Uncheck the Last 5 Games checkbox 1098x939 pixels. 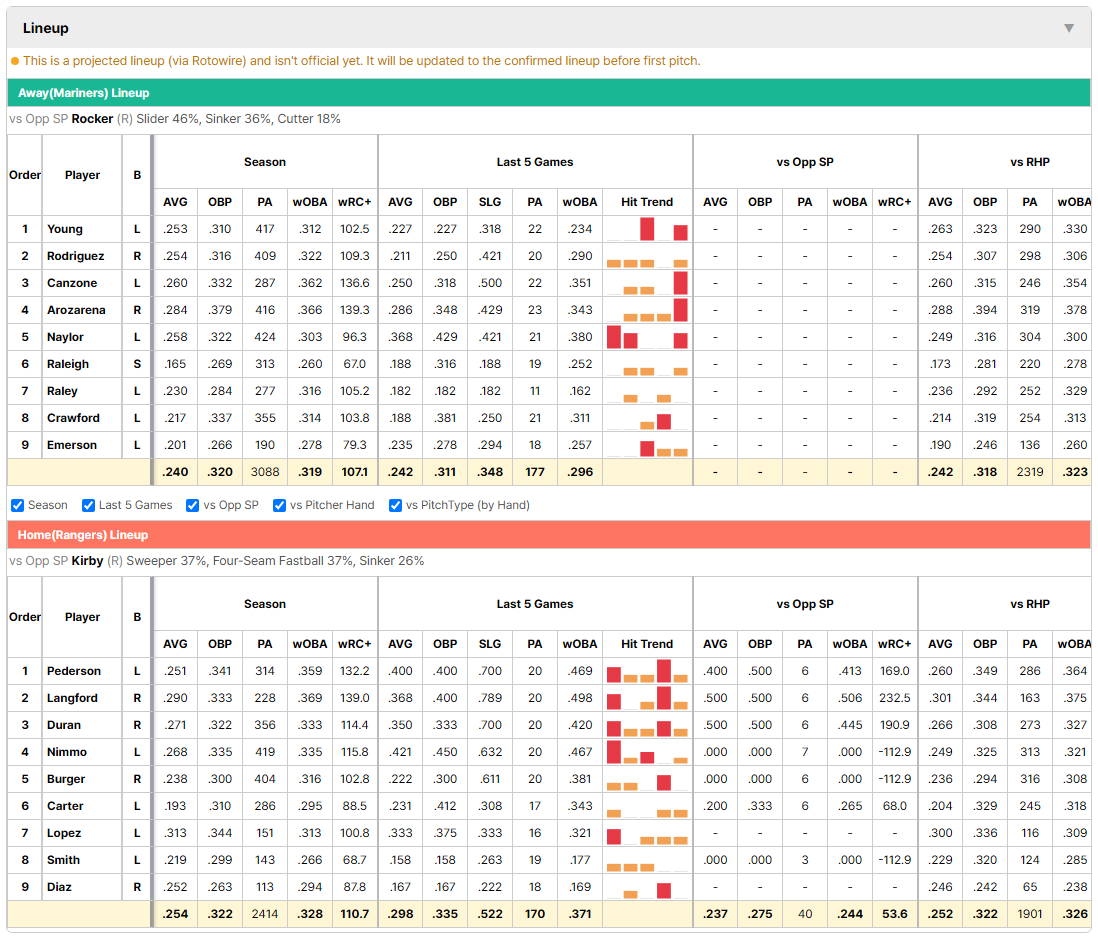coord(88,505)
